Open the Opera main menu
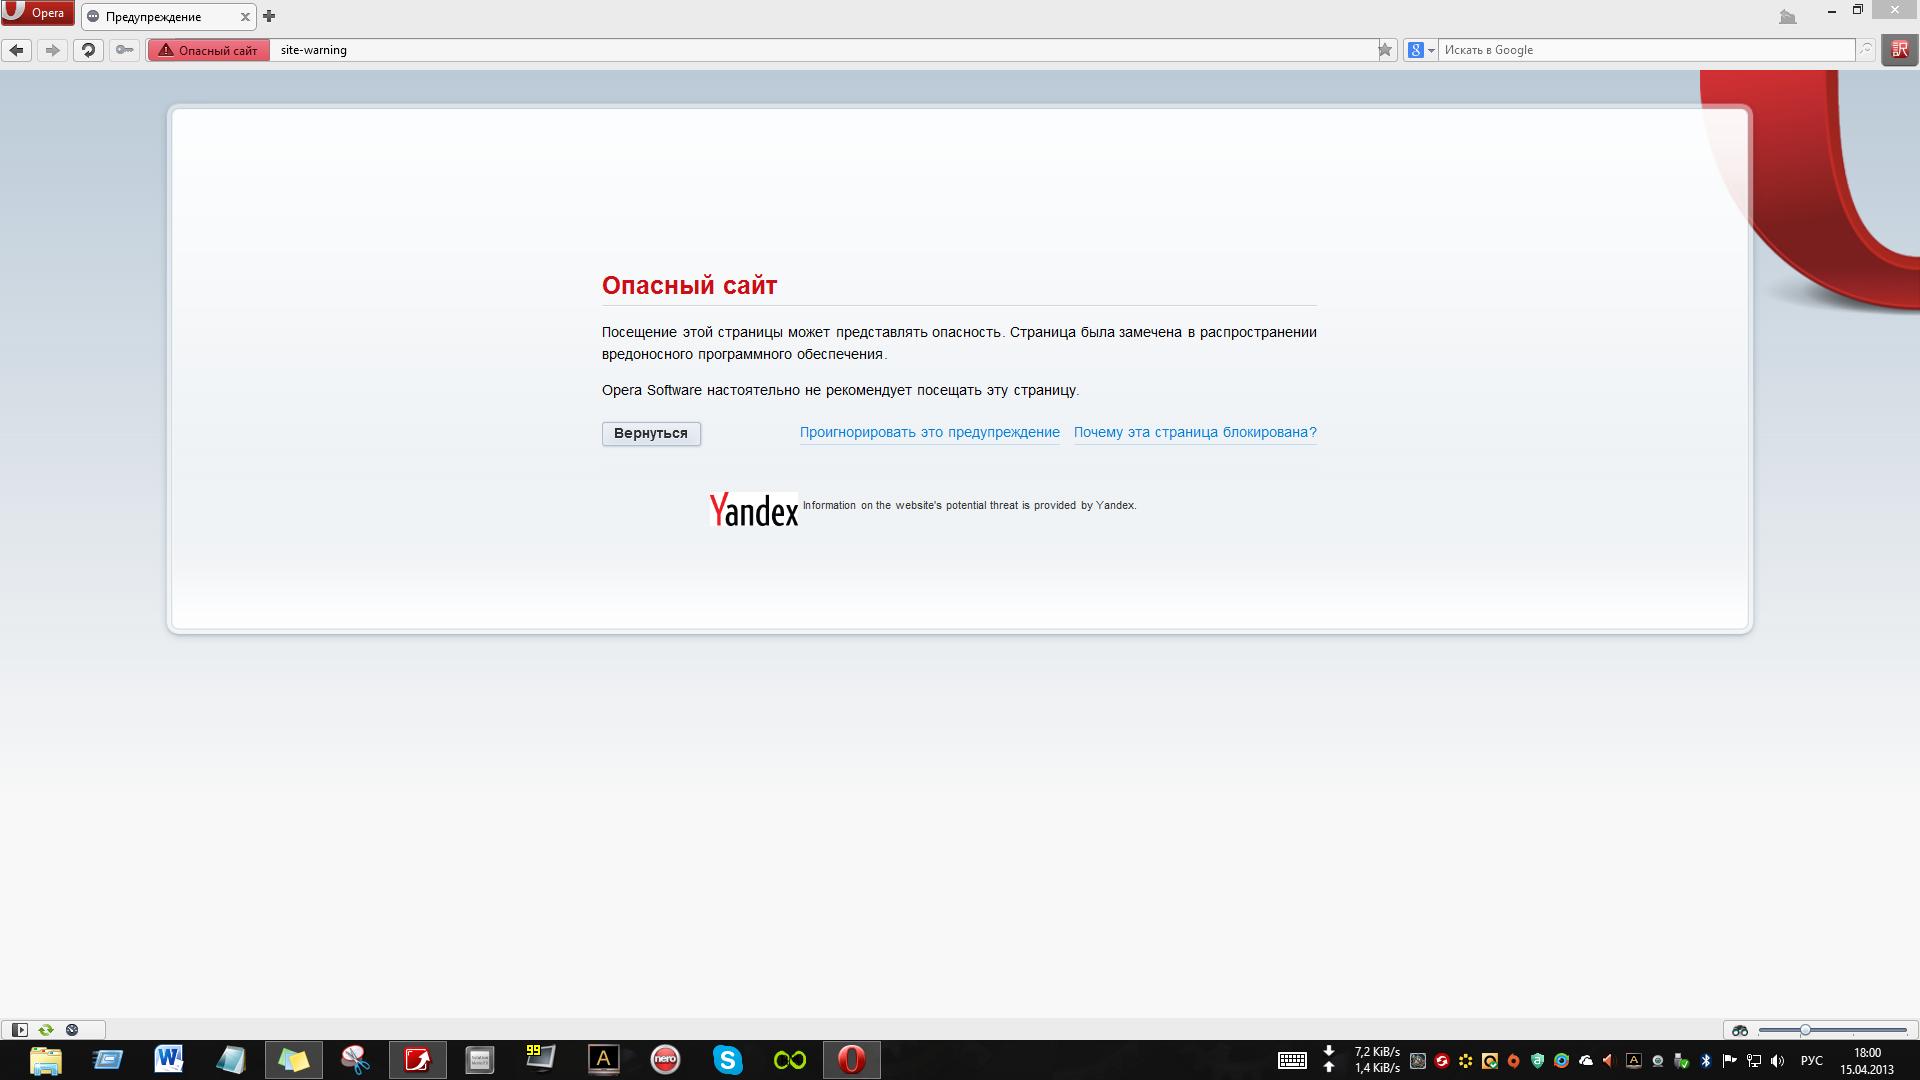Screen dimensions: 1920x1080 [37, 13]
